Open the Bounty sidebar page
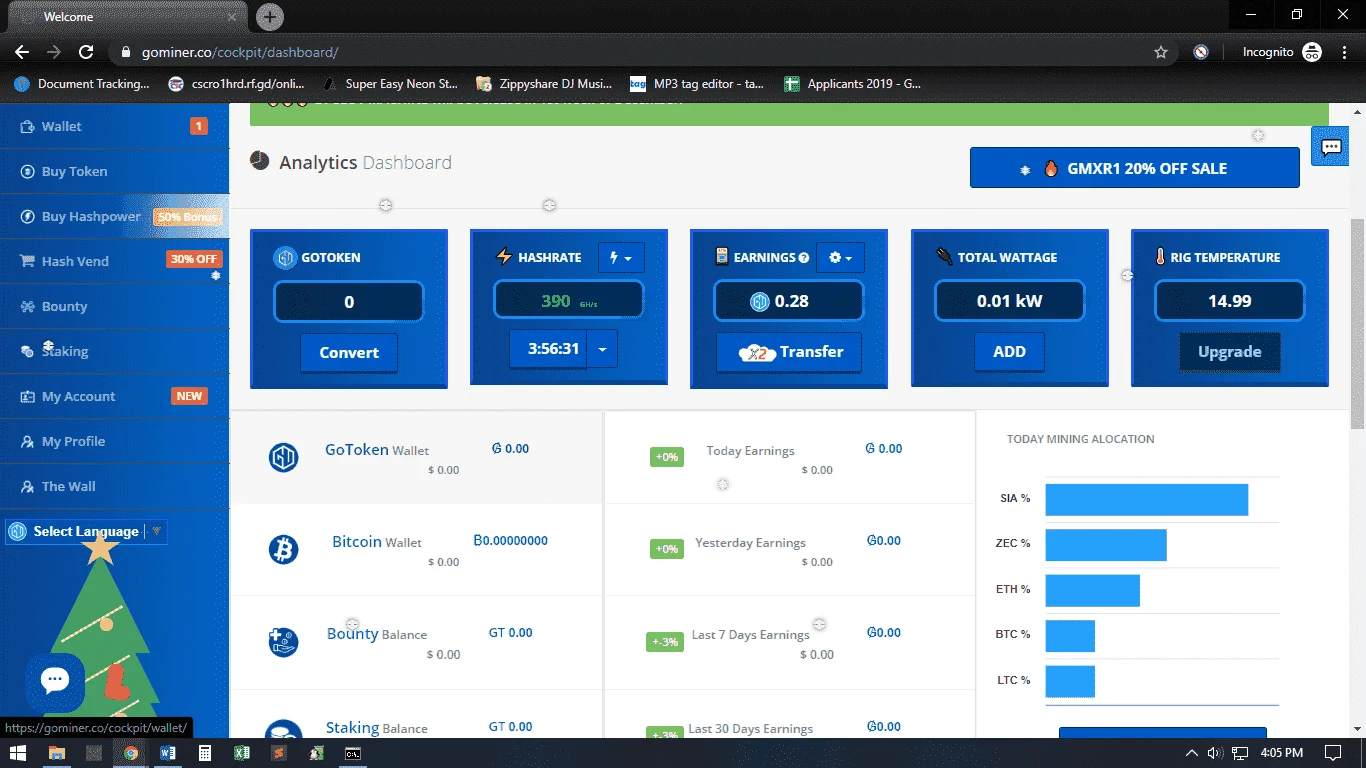Viewport: 1366px width, 768px height. [x=114, y=307]
